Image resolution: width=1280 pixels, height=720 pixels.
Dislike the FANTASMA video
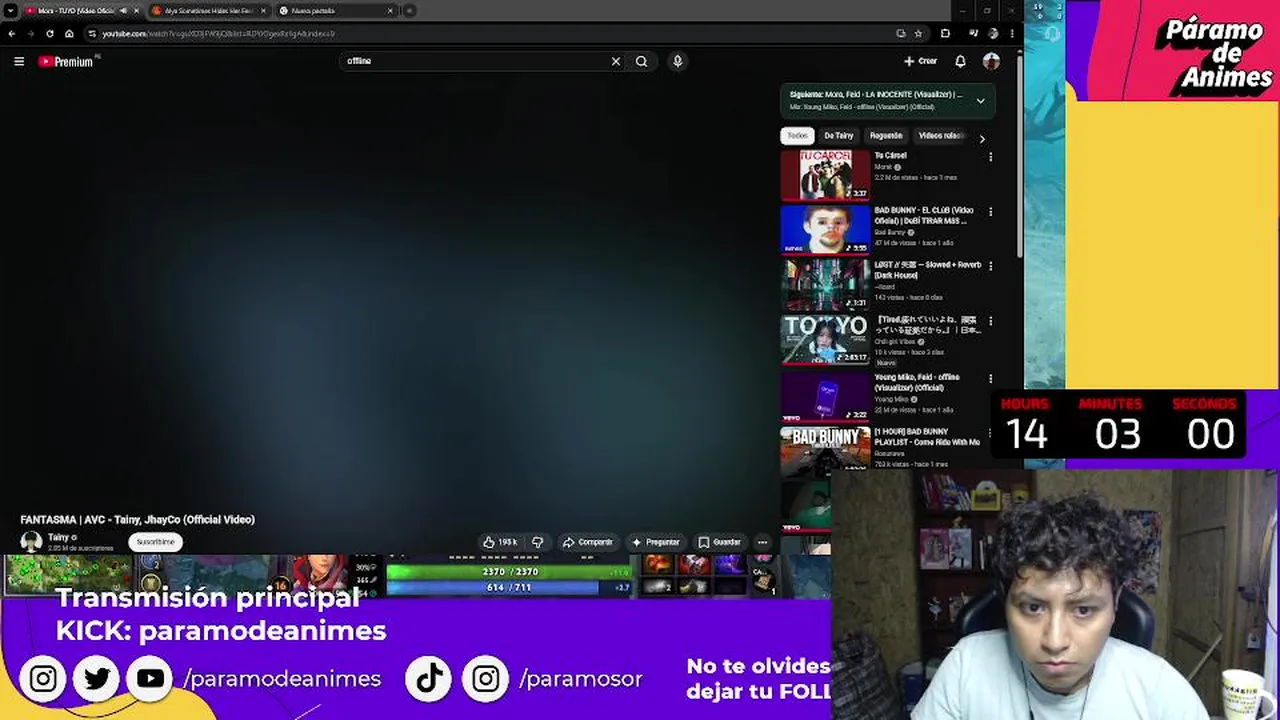(537, 542)
